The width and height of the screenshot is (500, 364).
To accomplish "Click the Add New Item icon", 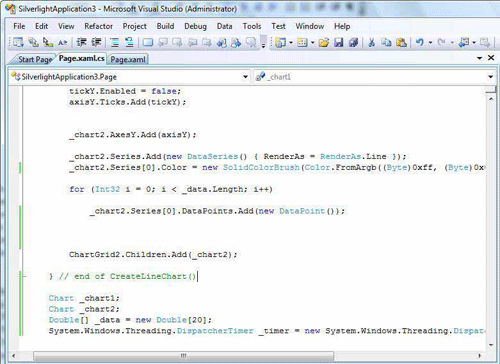I will [302, 43].
